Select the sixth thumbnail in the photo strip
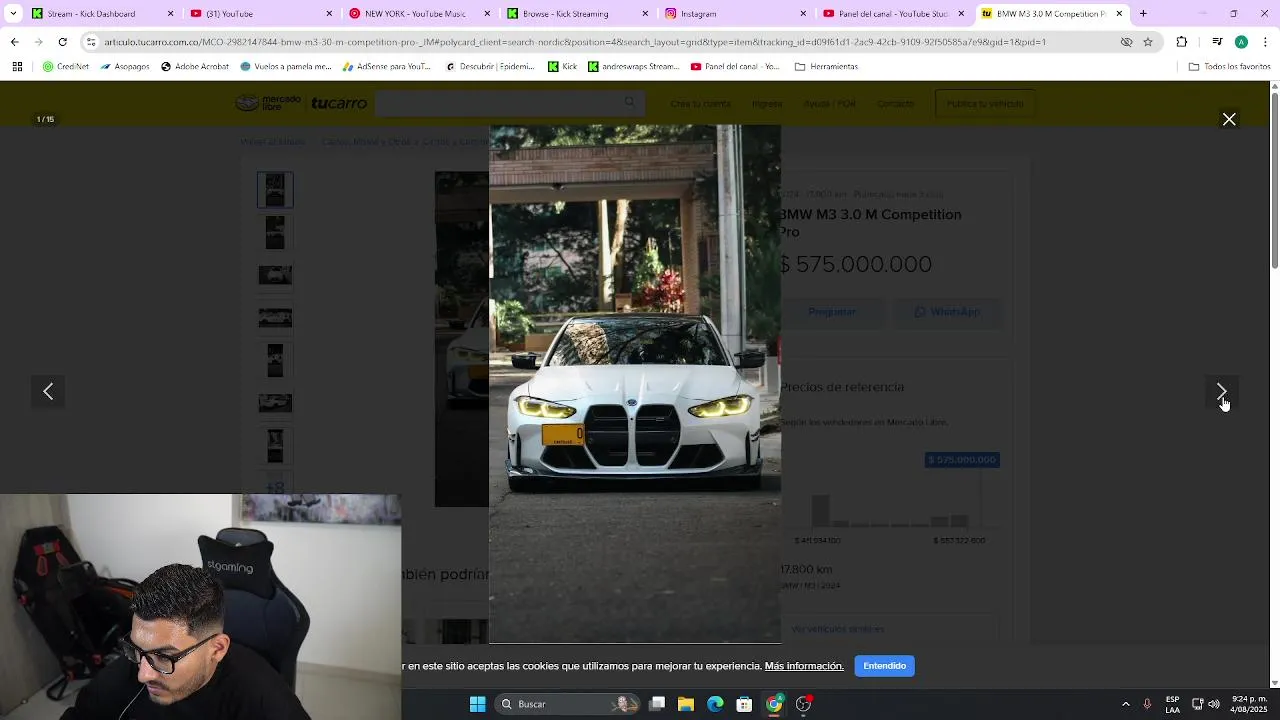Screen dimensions: 1280x720 pyautogui.click(x=275, y=403)
